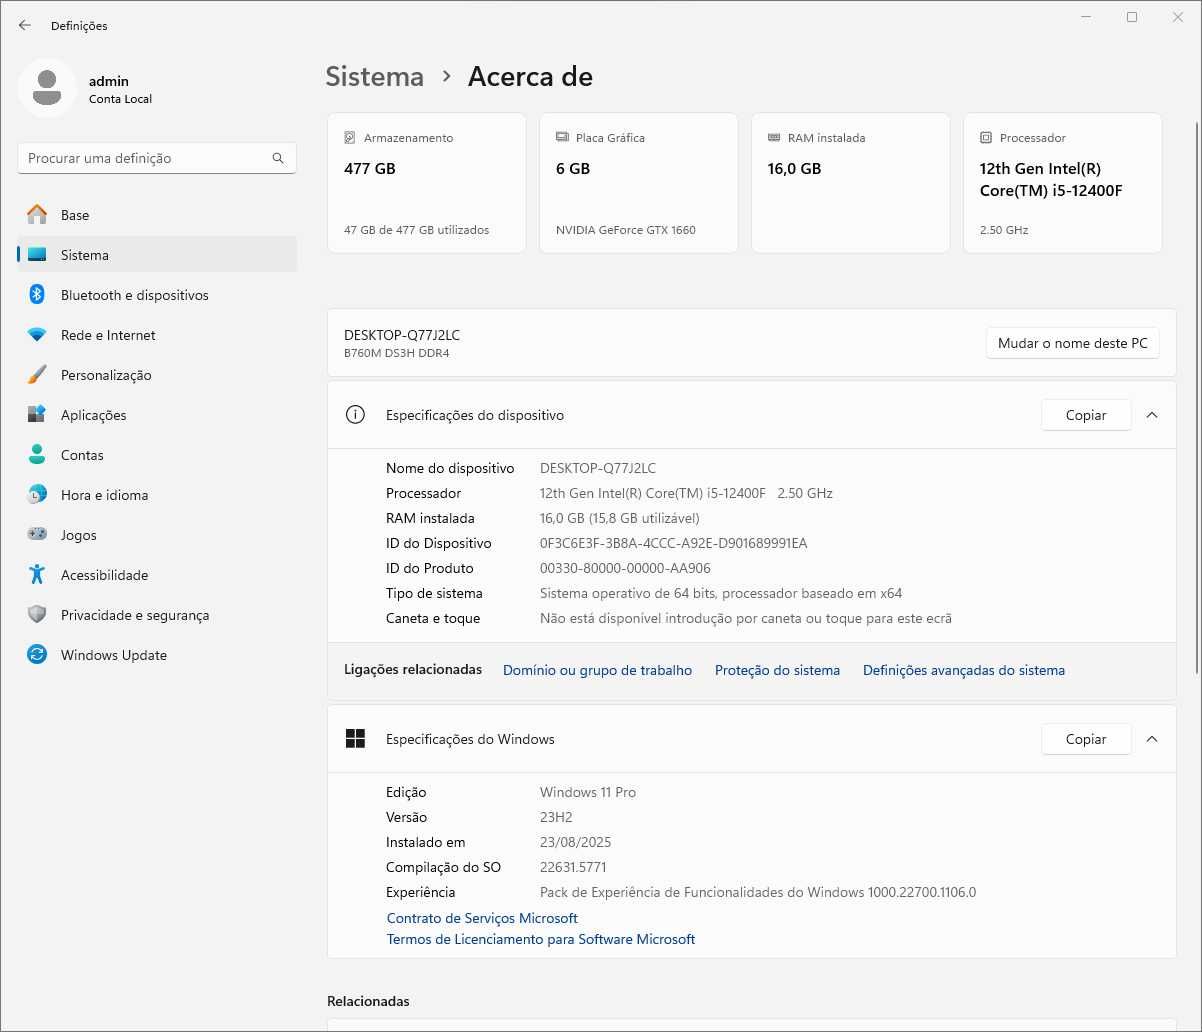Click the Placa Gráfica card icon

[562, 138]
